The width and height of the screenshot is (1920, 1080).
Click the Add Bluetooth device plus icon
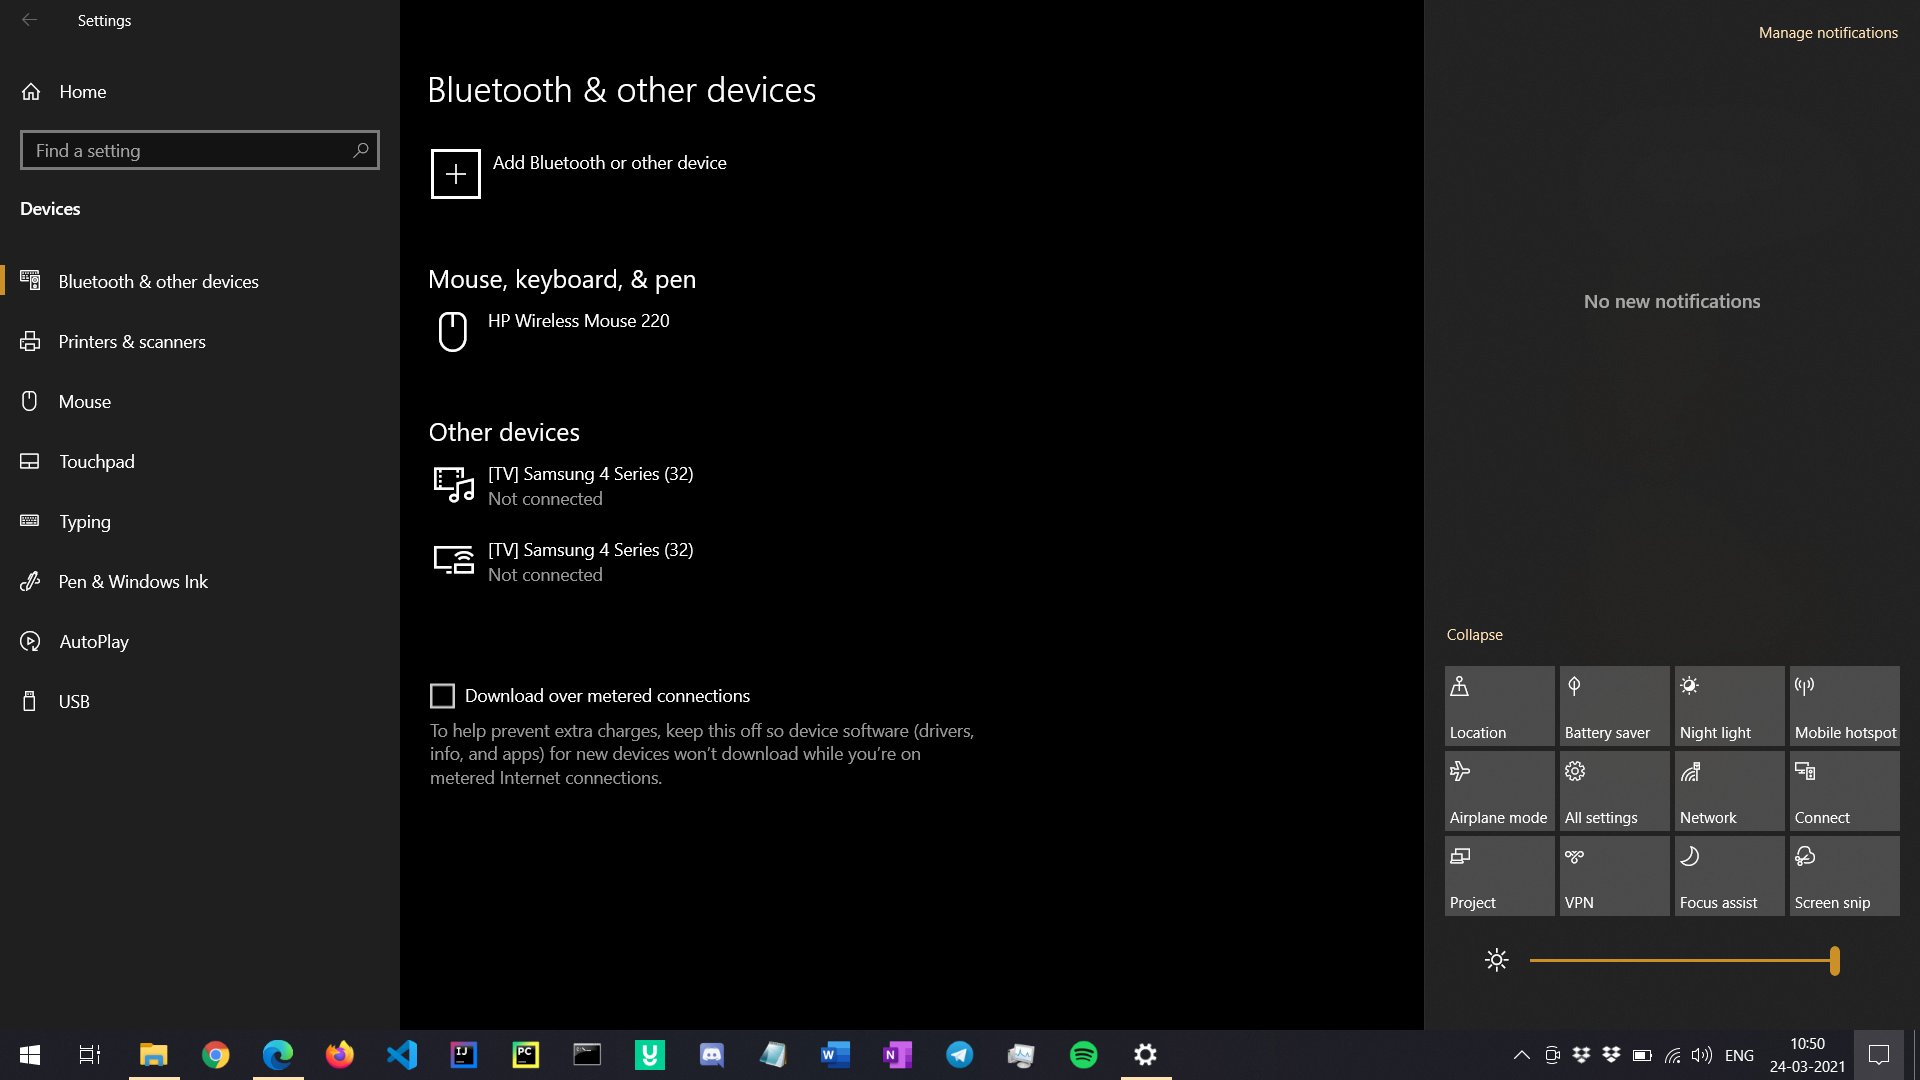pos(455,174)
